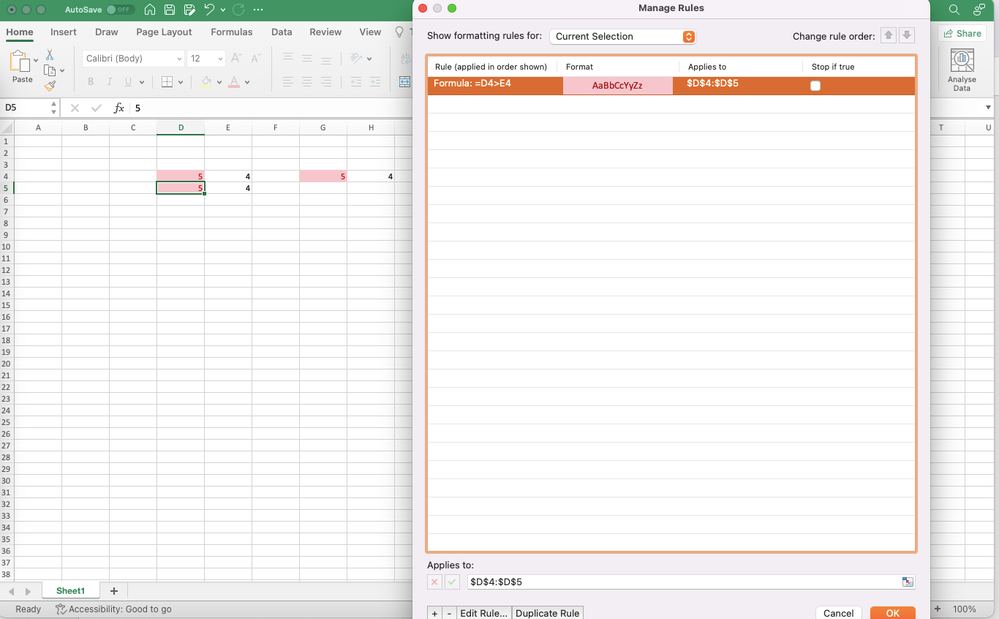Toggle Bold formatting
This screenshot has width=999, height=619.
[x=91, y=81]
